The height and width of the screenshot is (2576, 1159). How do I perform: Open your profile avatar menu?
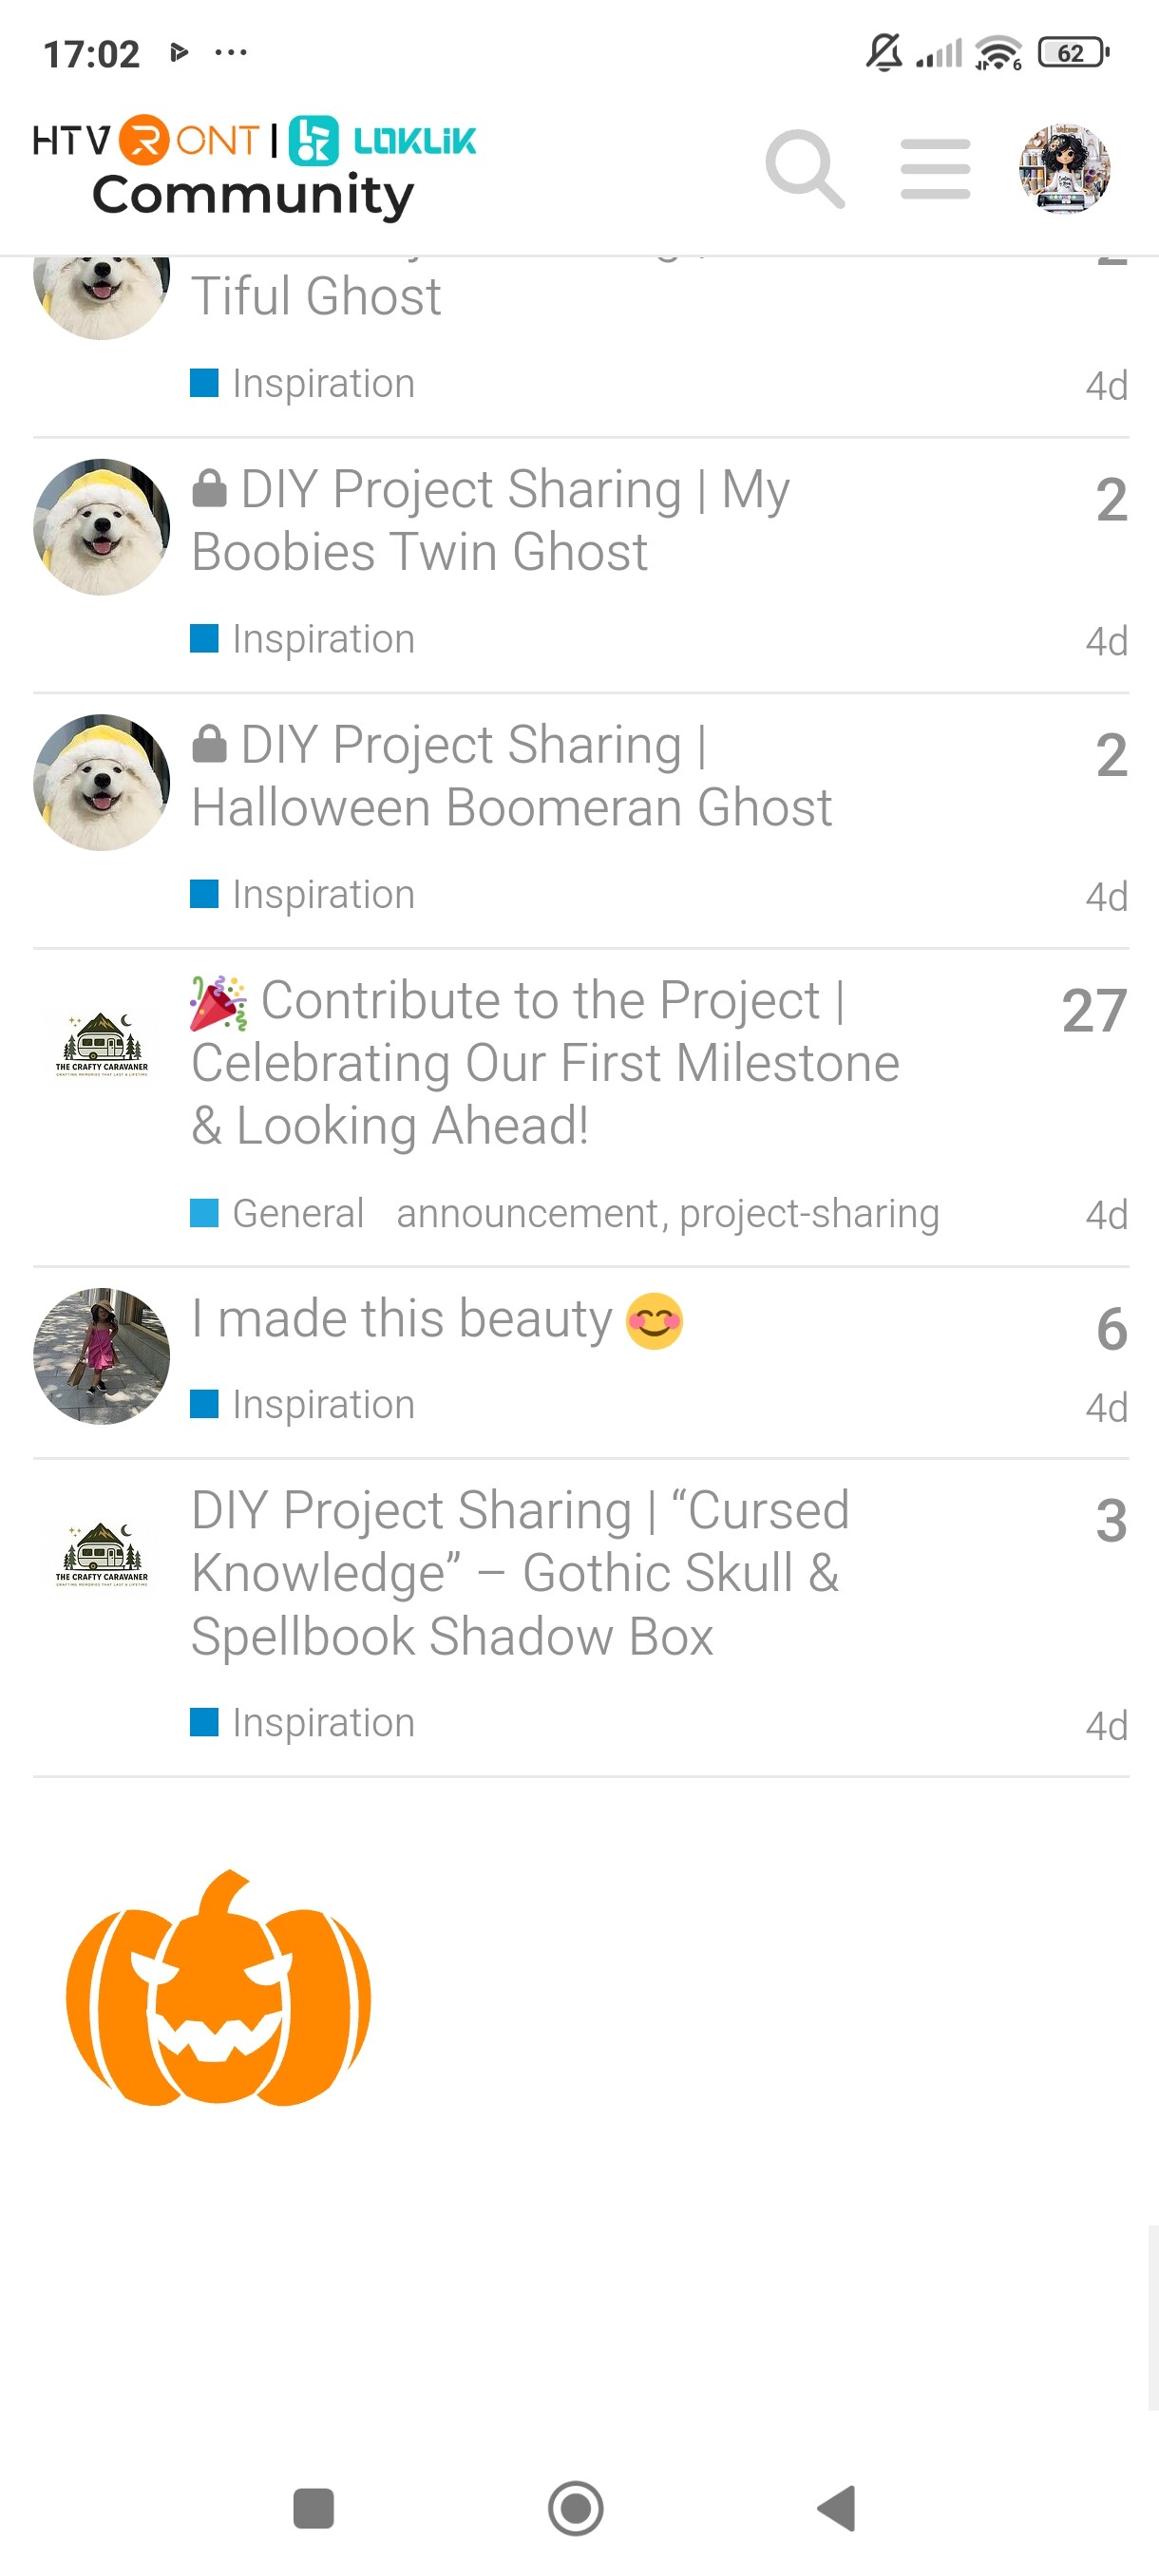1064,168
